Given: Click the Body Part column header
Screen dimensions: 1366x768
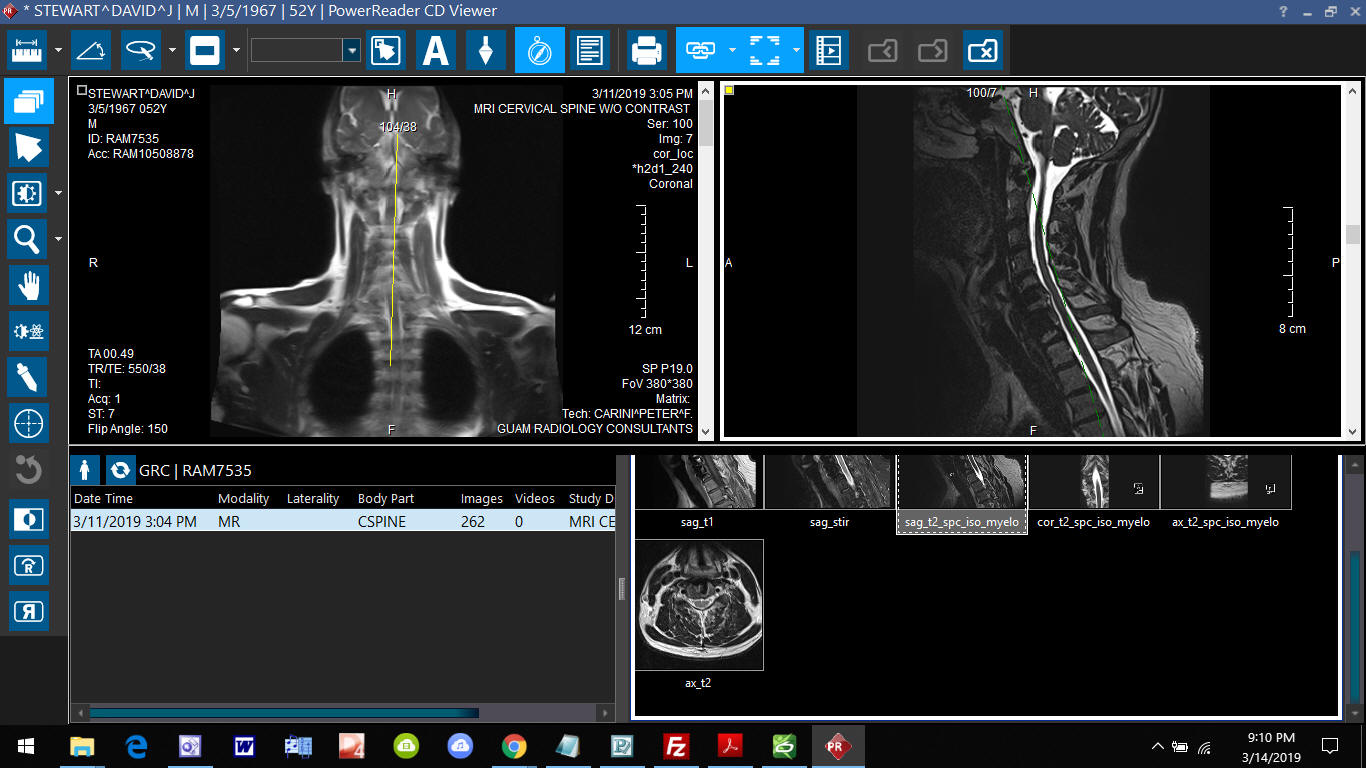Looking at the screenshot, I should click(385, 498).
